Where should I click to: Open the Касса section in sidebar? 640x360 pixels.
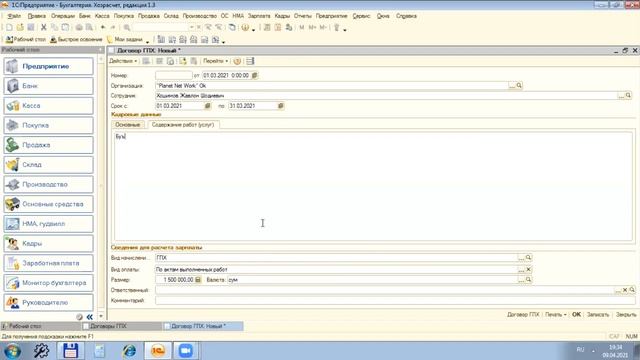[49, 105]
